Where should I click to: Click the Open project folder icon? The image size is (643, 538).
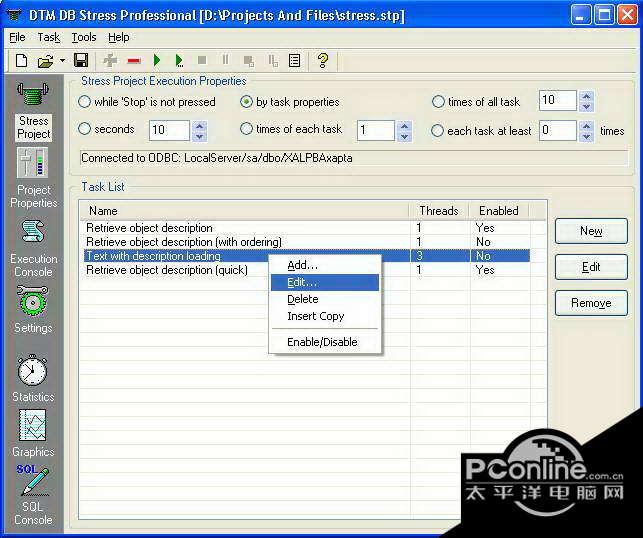tap(45, 61)
